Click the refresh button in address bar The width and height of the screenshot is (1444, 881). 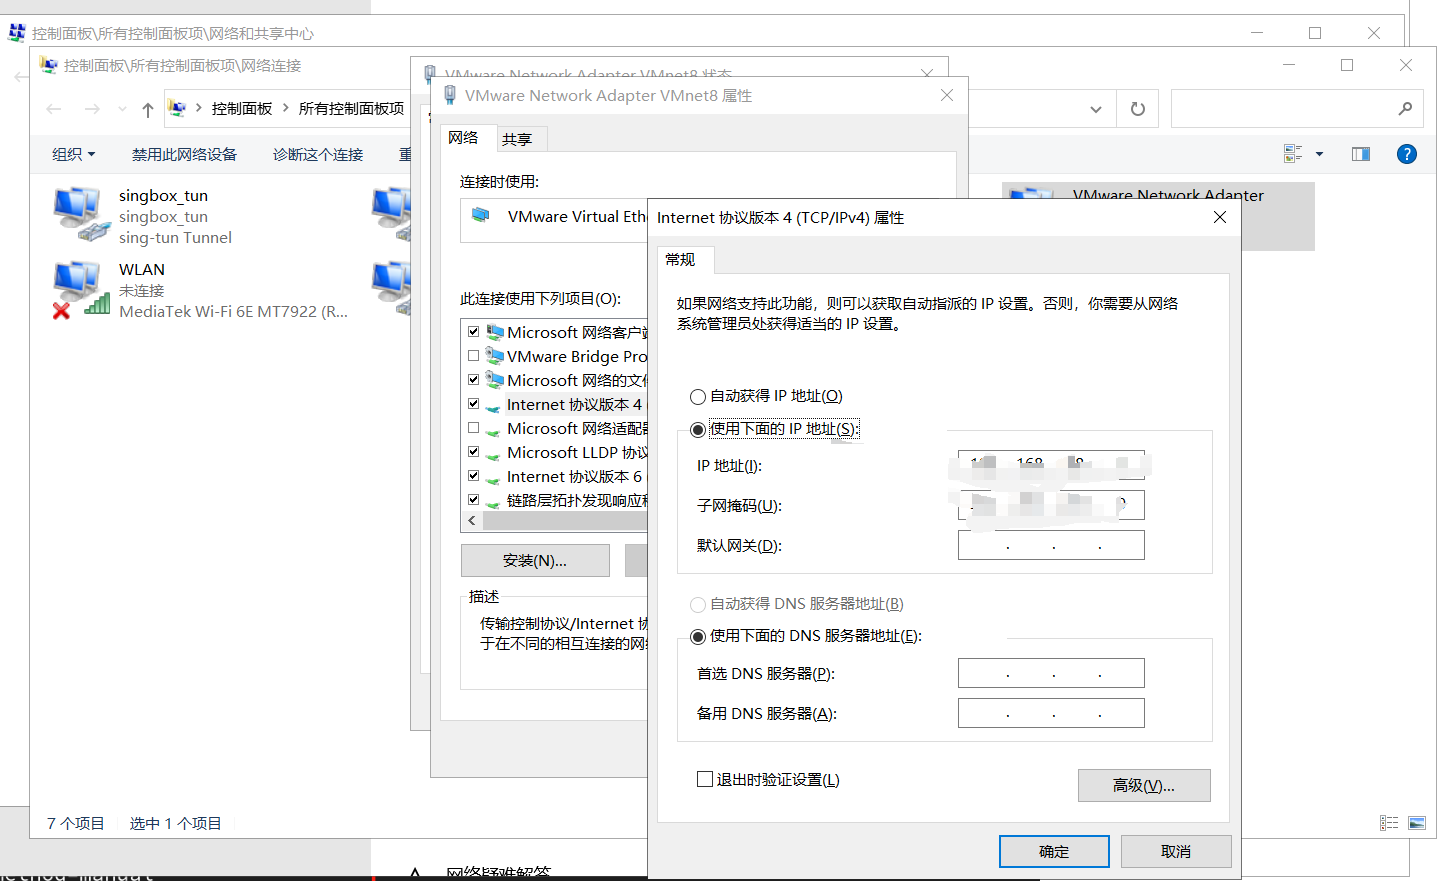[1138, 109]
